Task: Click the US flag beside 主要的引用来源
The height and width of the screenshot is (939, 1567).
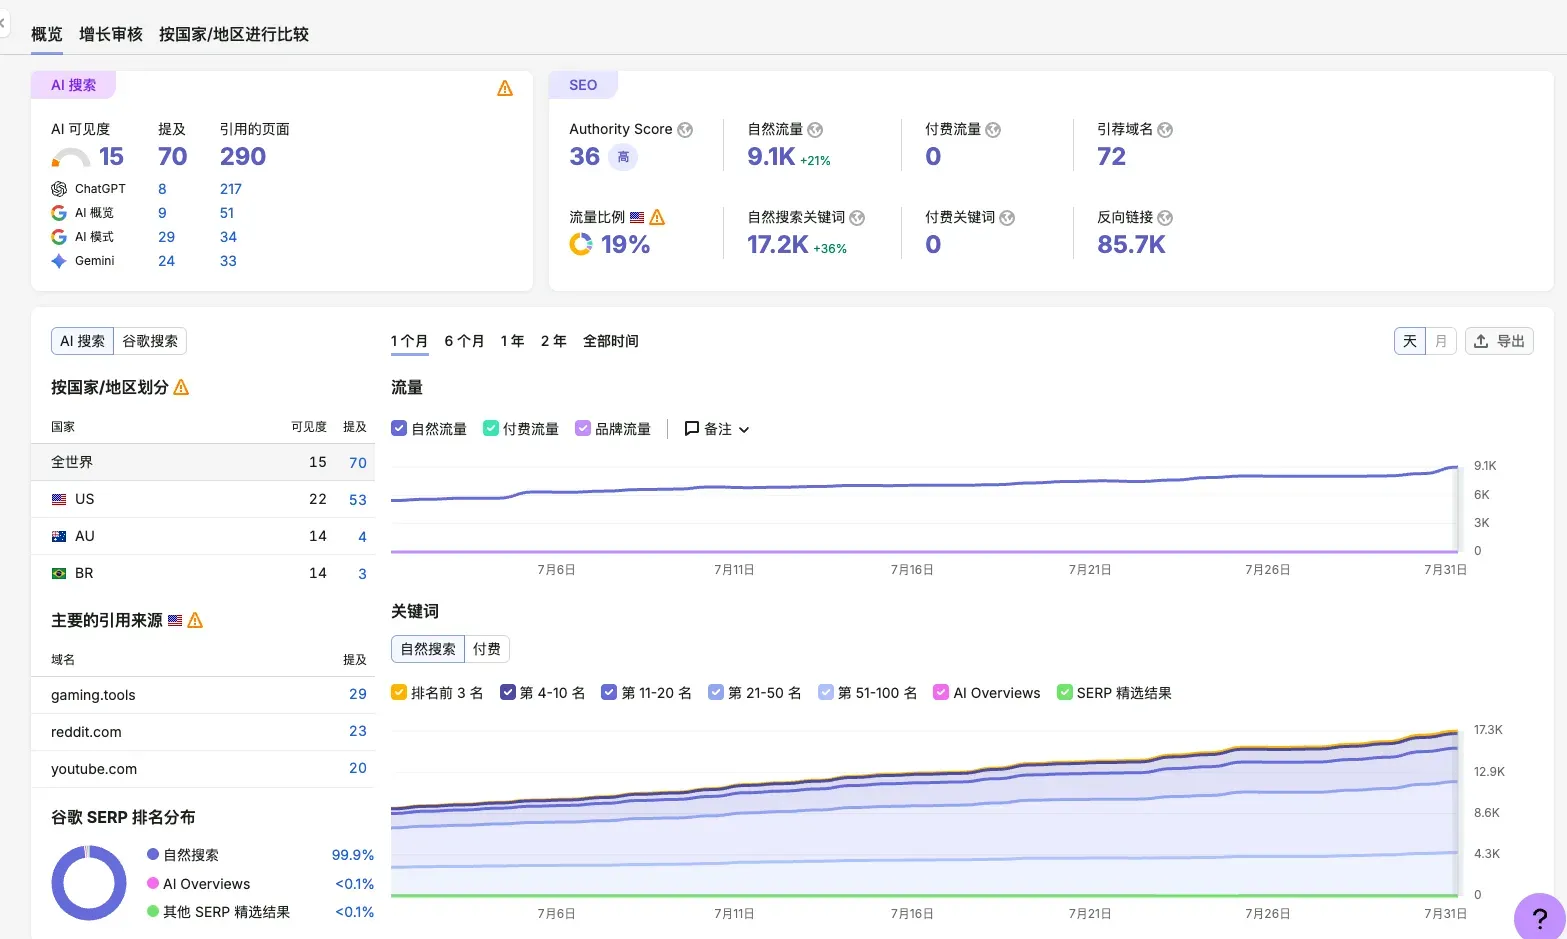Action: point(175,620)
